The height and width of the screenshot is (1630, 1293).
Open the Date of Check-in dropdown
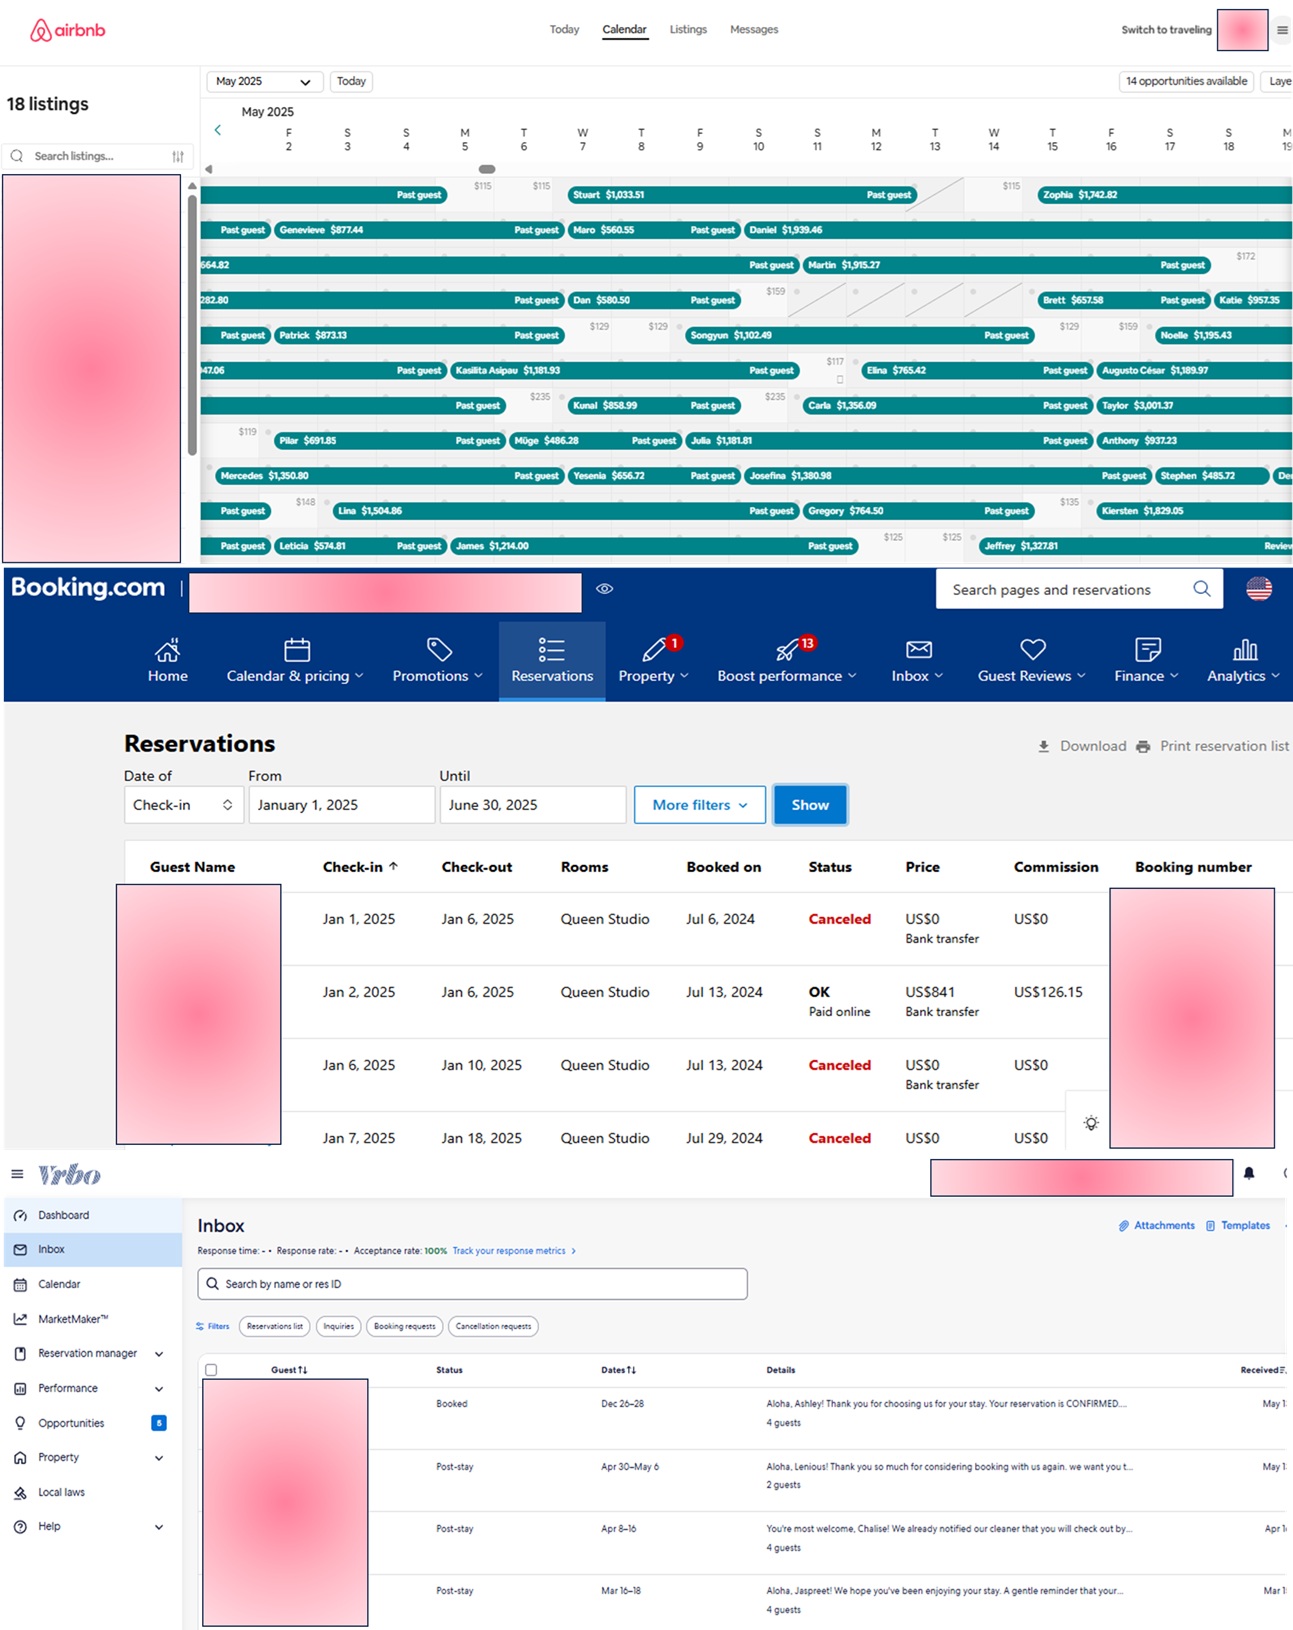click(x=183, y=805)
